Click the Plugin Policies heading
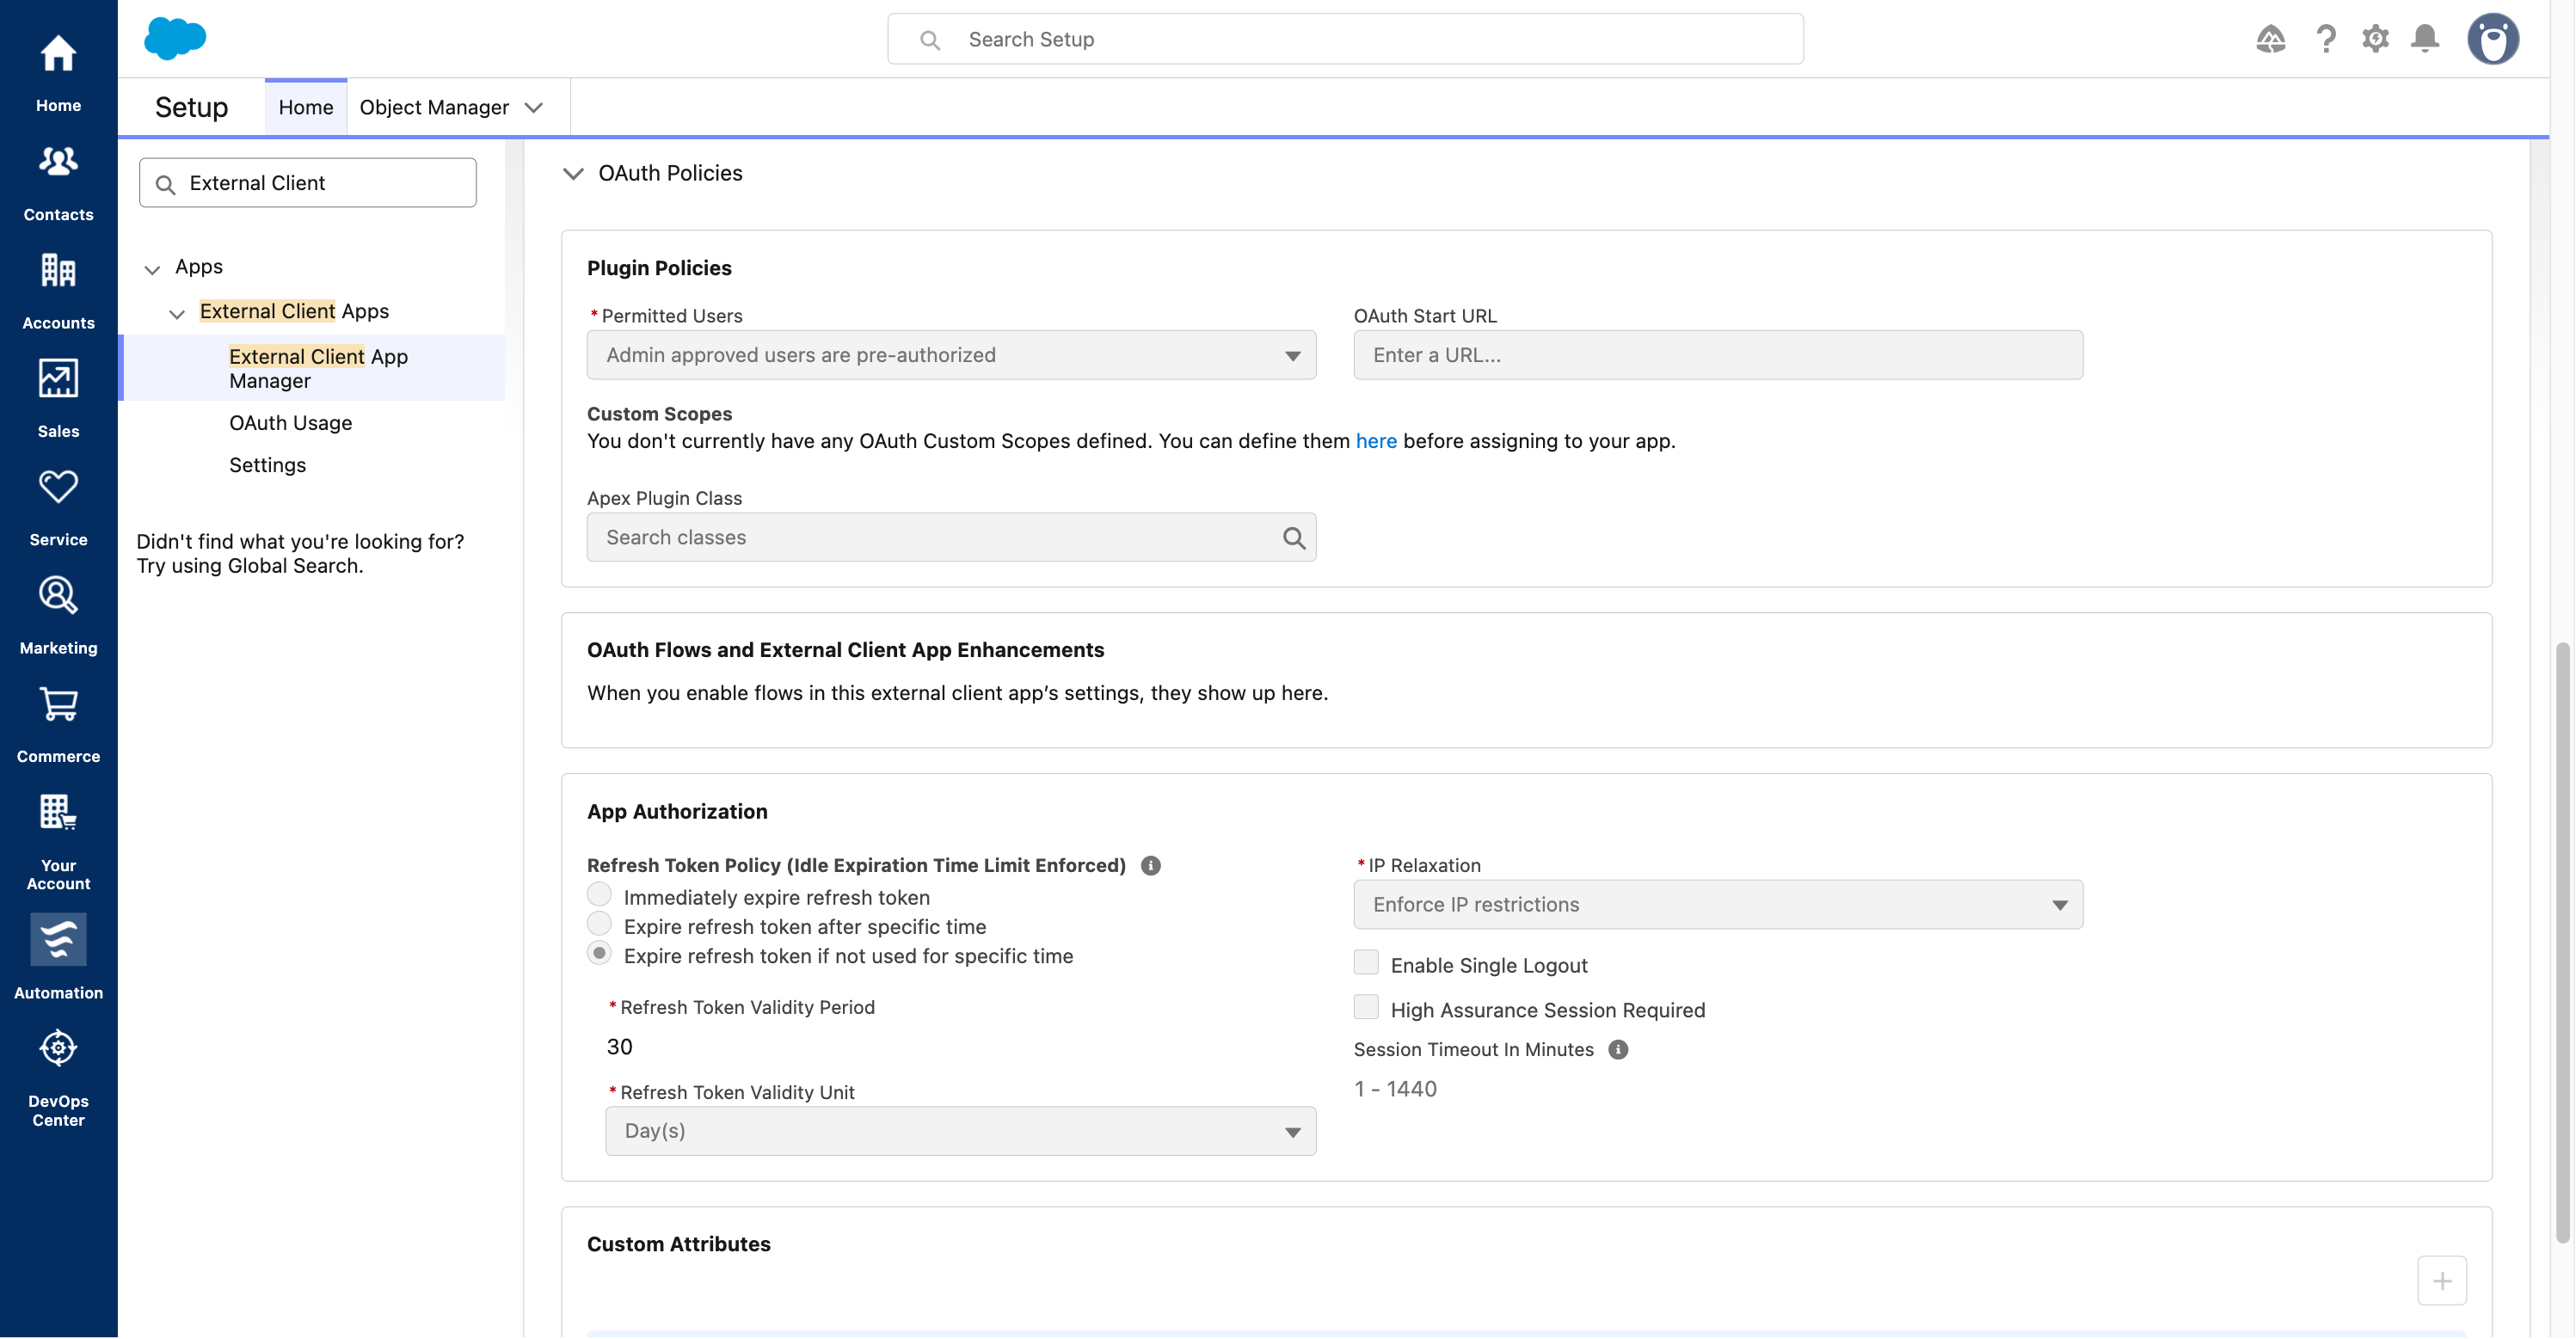 (x=659, y=268)
